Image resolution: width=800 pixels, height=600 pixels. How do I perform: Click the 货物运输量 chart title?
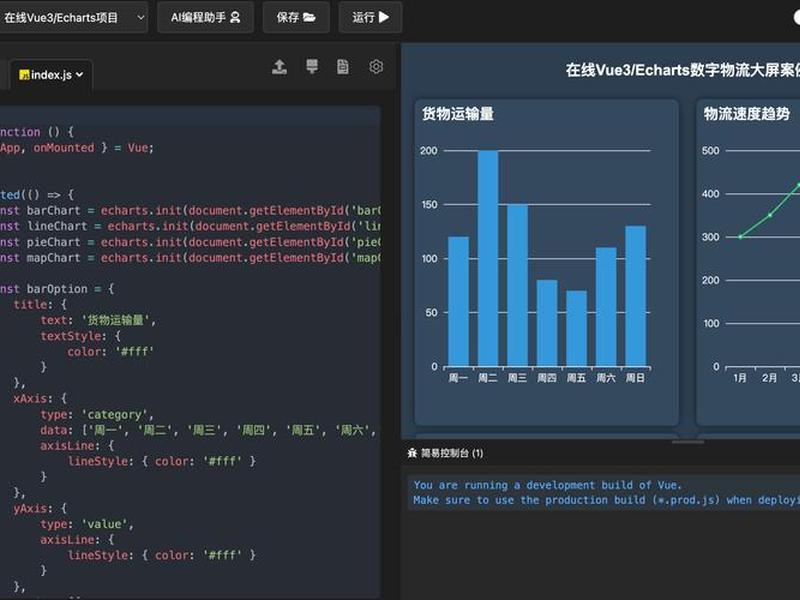pos(458,114)
